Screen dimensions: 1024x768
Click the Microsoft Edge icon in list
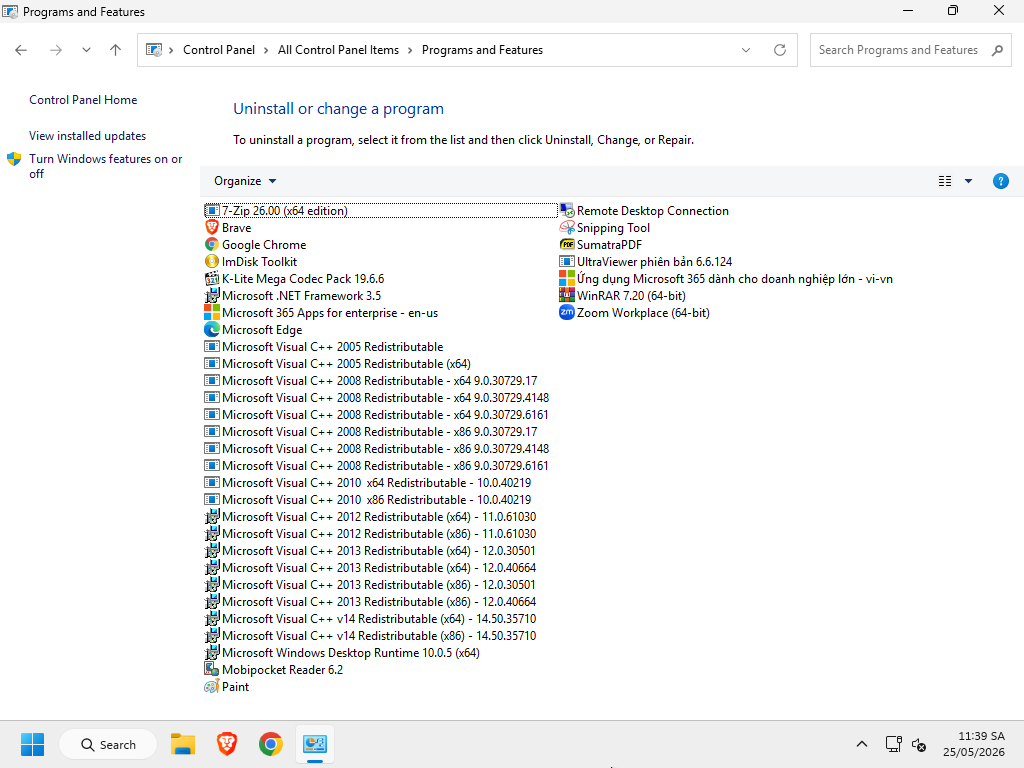[212, 329]
